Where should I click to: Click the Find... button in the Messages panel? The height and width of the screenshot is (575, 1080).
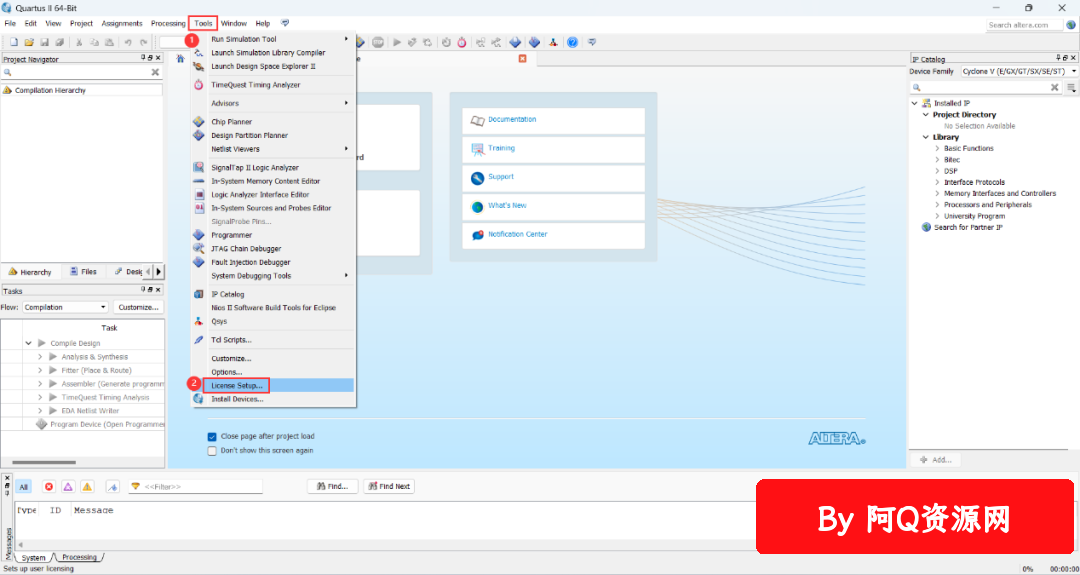click(333, 486)
